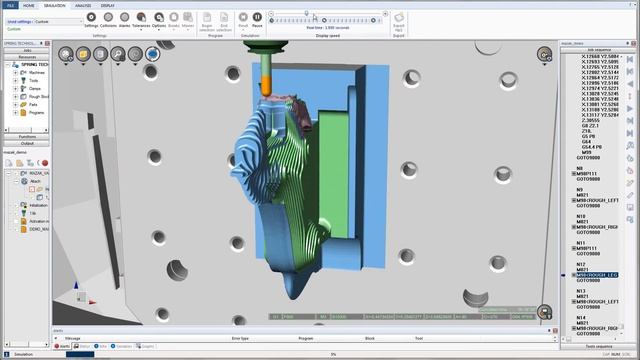
Task: Click the top-right viewport round icon
Action: click(544, 54)
